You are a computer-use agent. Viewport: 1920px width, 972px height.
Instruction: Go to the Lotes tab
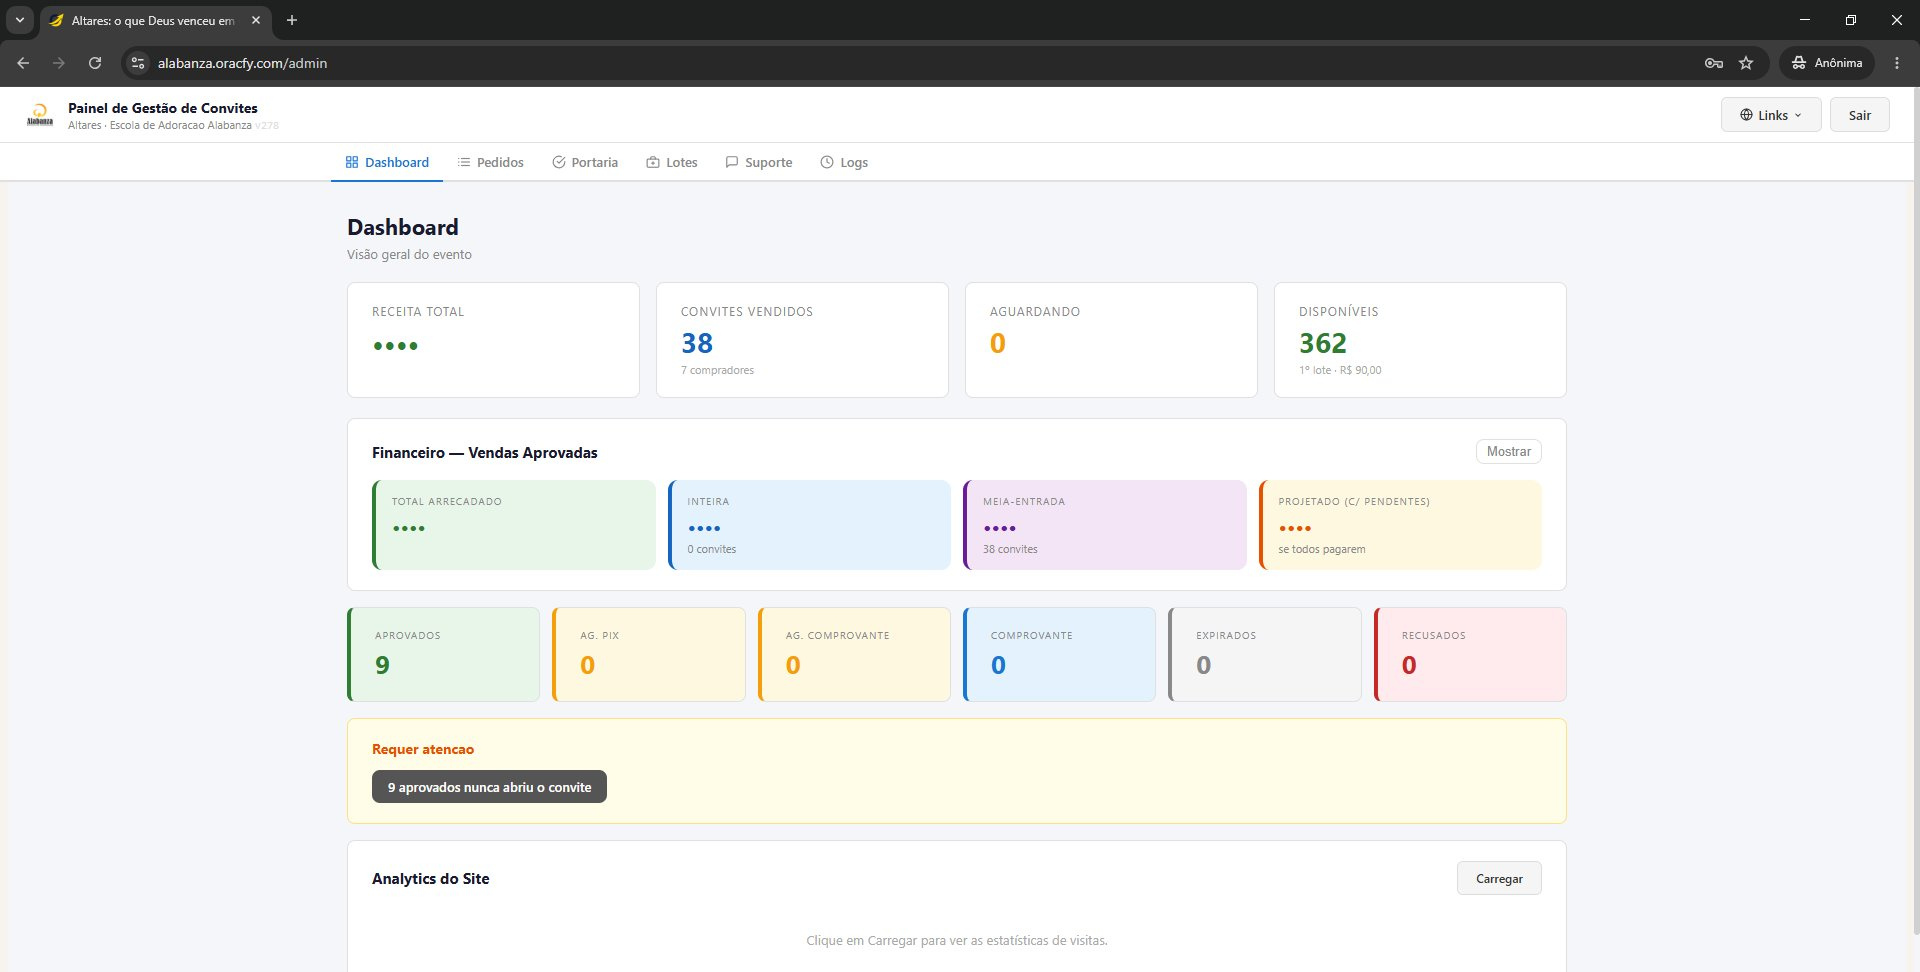click(x=672, y=162)
